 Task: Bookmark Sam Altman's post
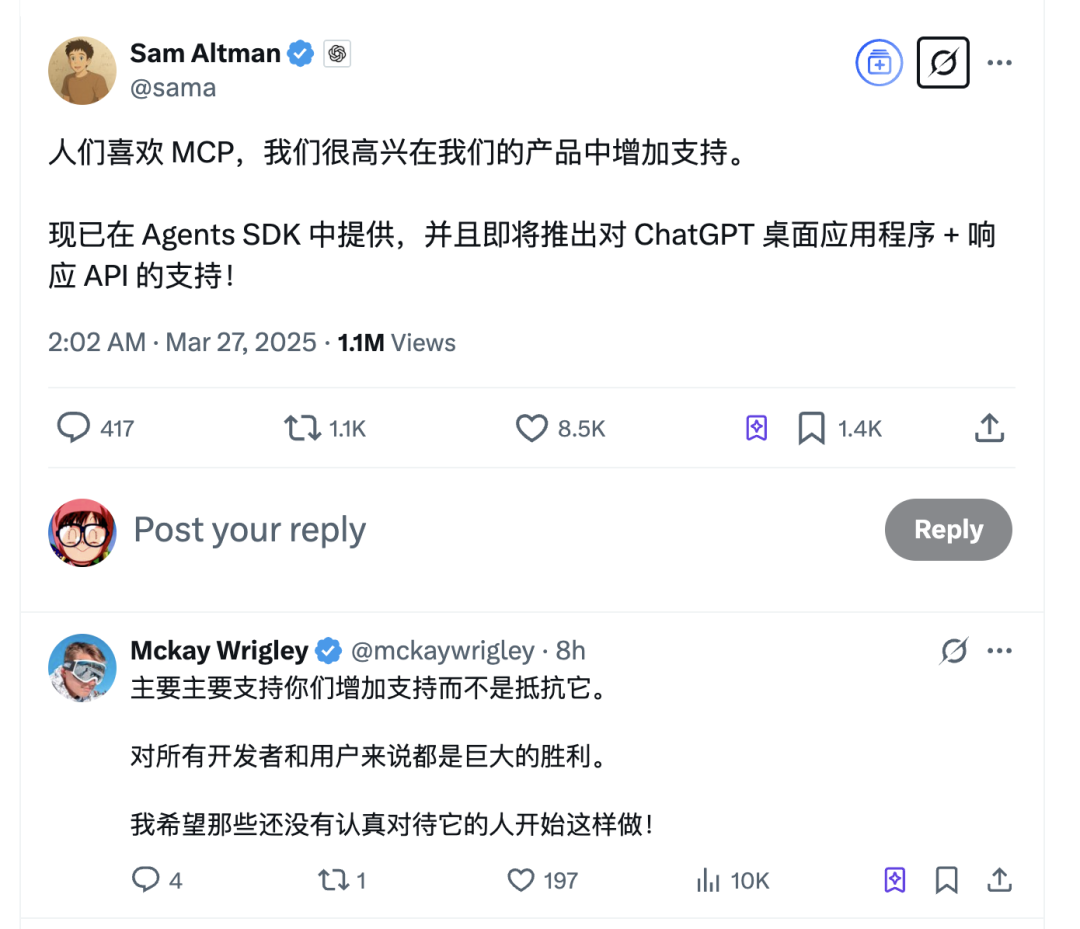click(811, 428)
